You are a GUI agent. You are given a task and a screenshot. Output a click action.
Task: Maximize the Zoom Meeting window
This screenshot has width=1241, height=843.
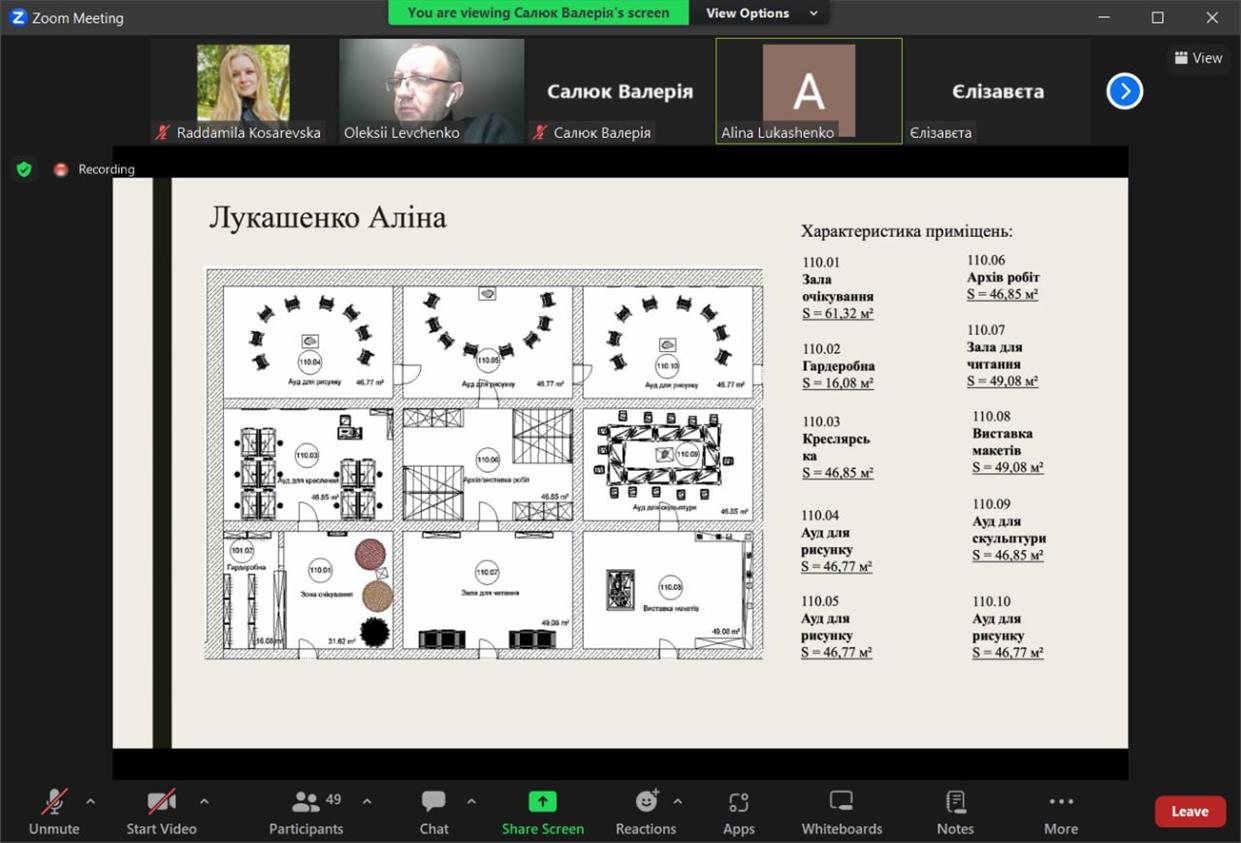coord(1157,17)
